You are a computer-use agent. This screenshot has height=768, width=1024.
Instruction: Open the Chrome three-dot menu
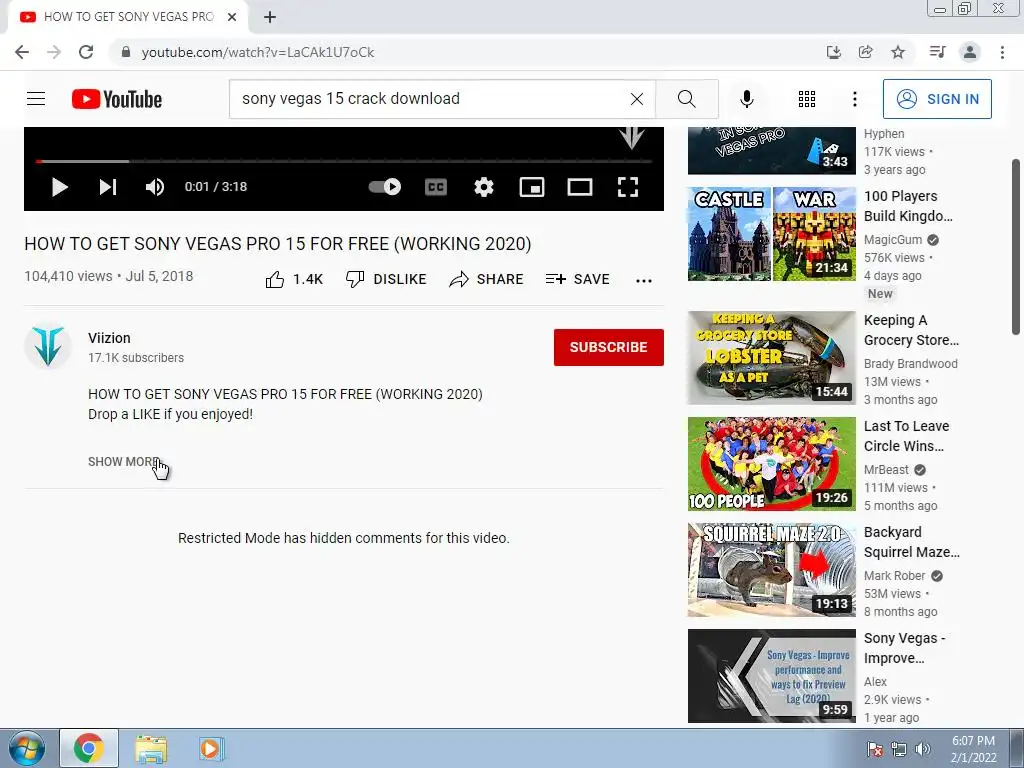pyautogui.click(x=1002, y=52)
